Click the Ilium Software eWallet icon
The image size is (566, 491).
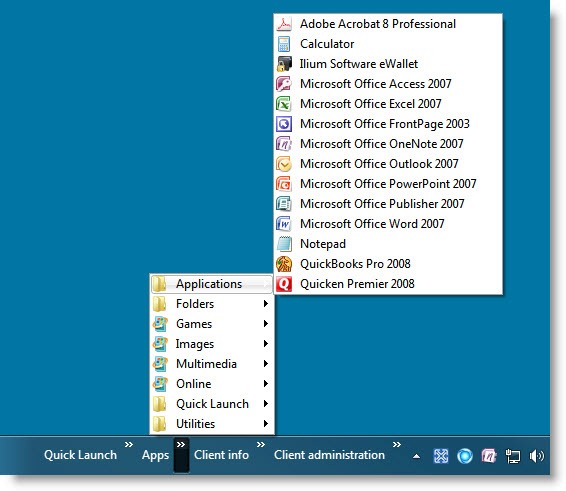point(284,64)
